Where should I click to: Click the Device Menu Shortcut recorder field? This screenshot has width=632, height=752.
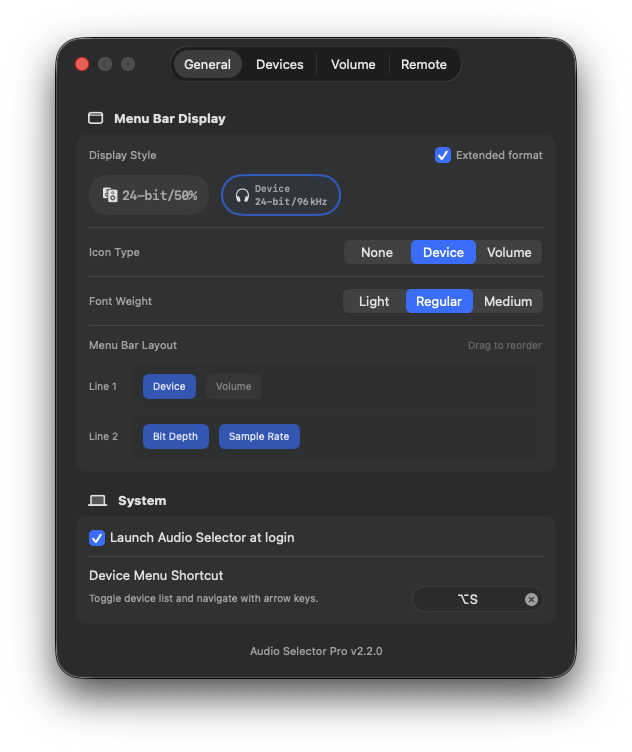pyautogui.click(x=478, y=599)
